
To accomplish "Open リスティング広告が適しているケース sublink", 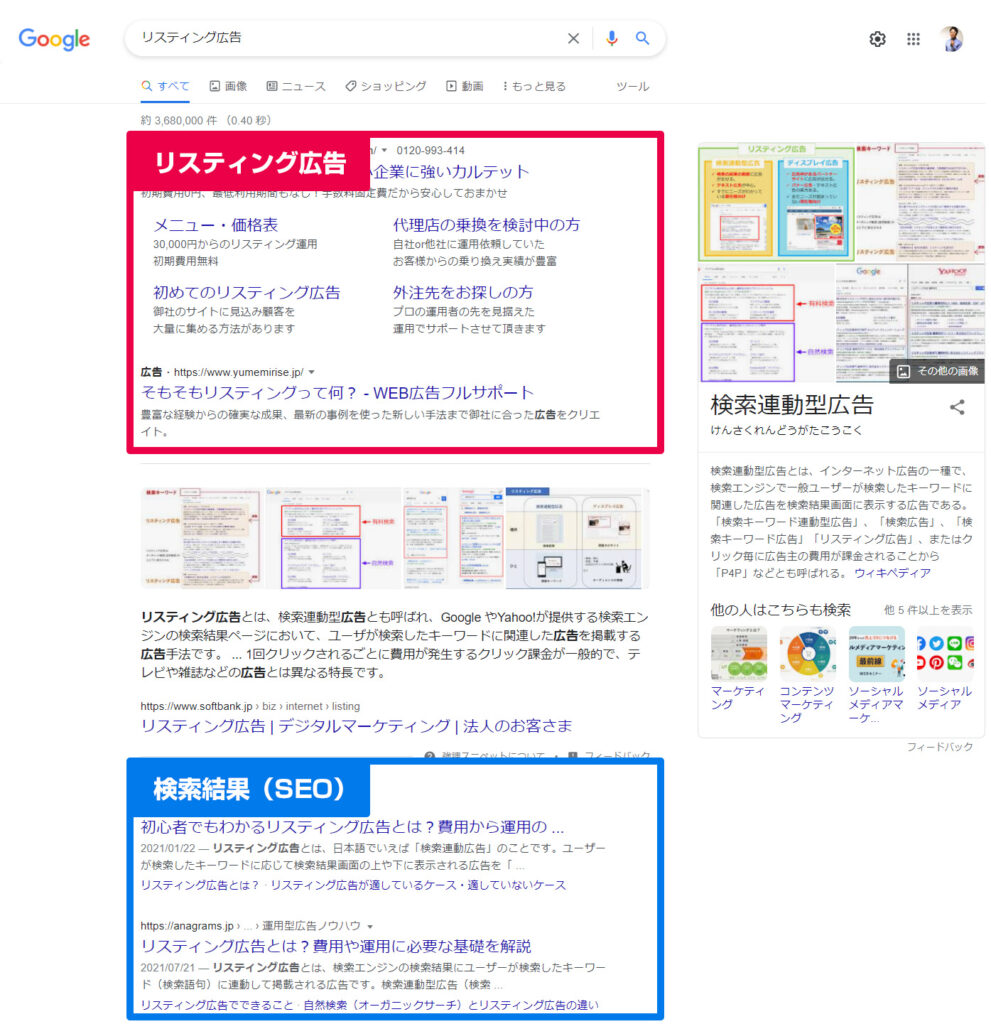I will click(x=418, y=886).
